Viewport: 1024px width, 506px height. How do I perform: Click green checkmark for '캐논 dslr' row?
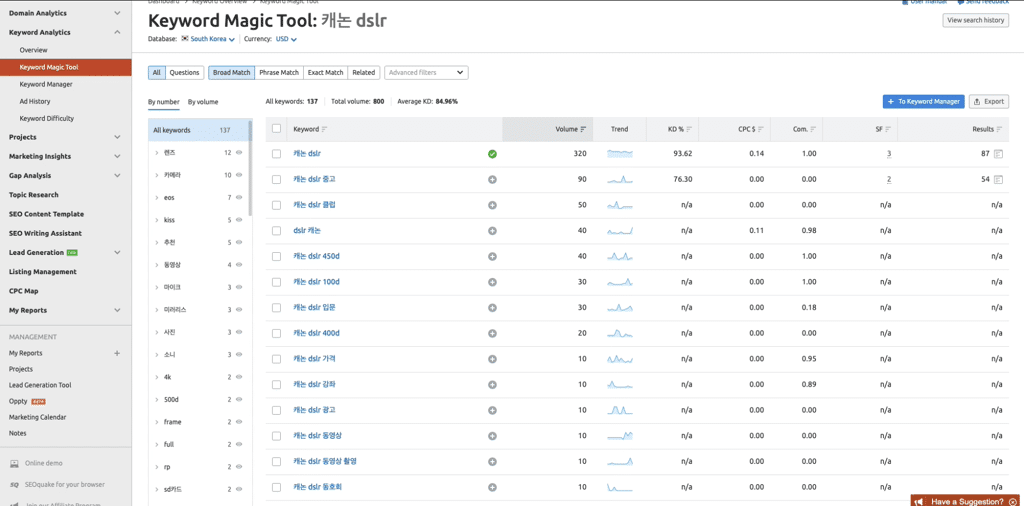[x=492, y=154]
